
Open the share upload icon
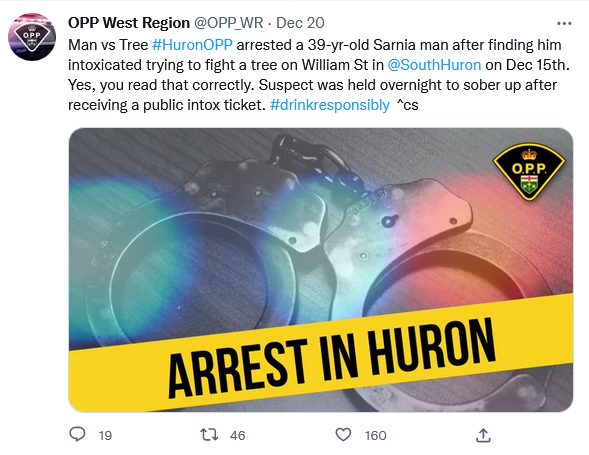[x=483, y=435]
